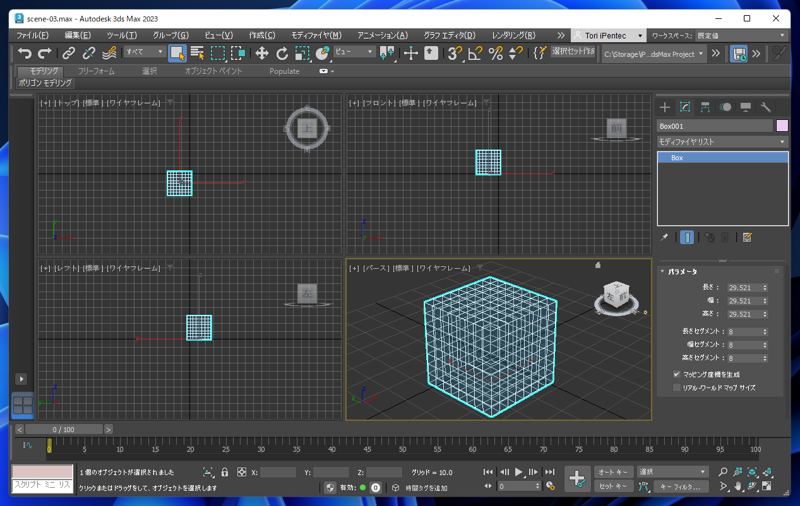Click キー フィルタ... button
The image size is (800, 506).
[680, 487]
